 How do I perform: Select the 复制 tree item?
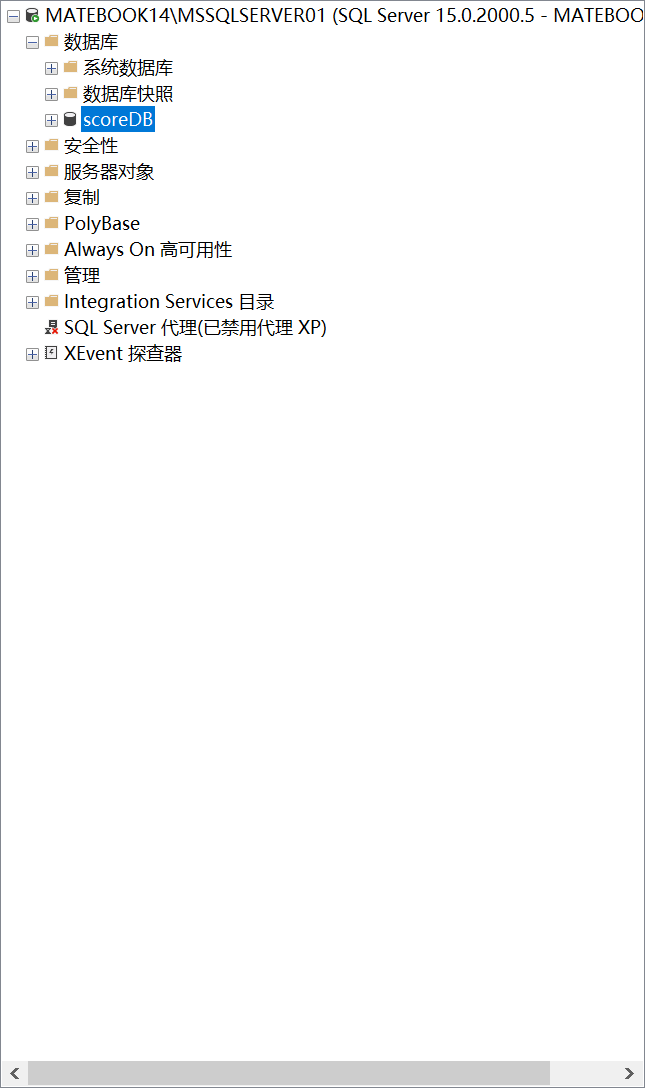82,197
